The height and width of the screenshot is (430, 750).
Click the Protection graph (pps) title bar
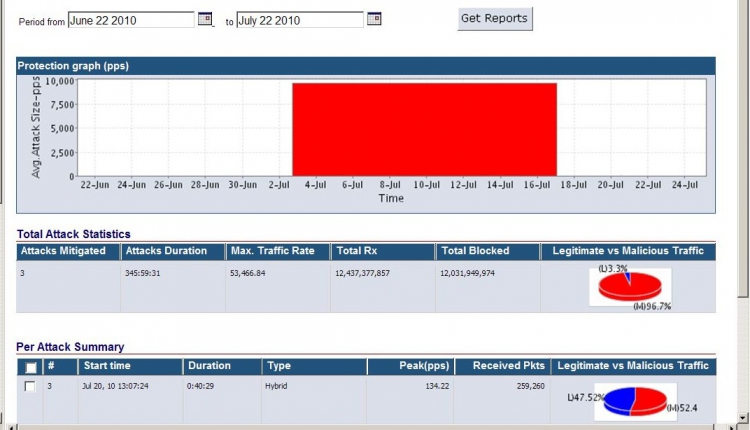[366, 66]
